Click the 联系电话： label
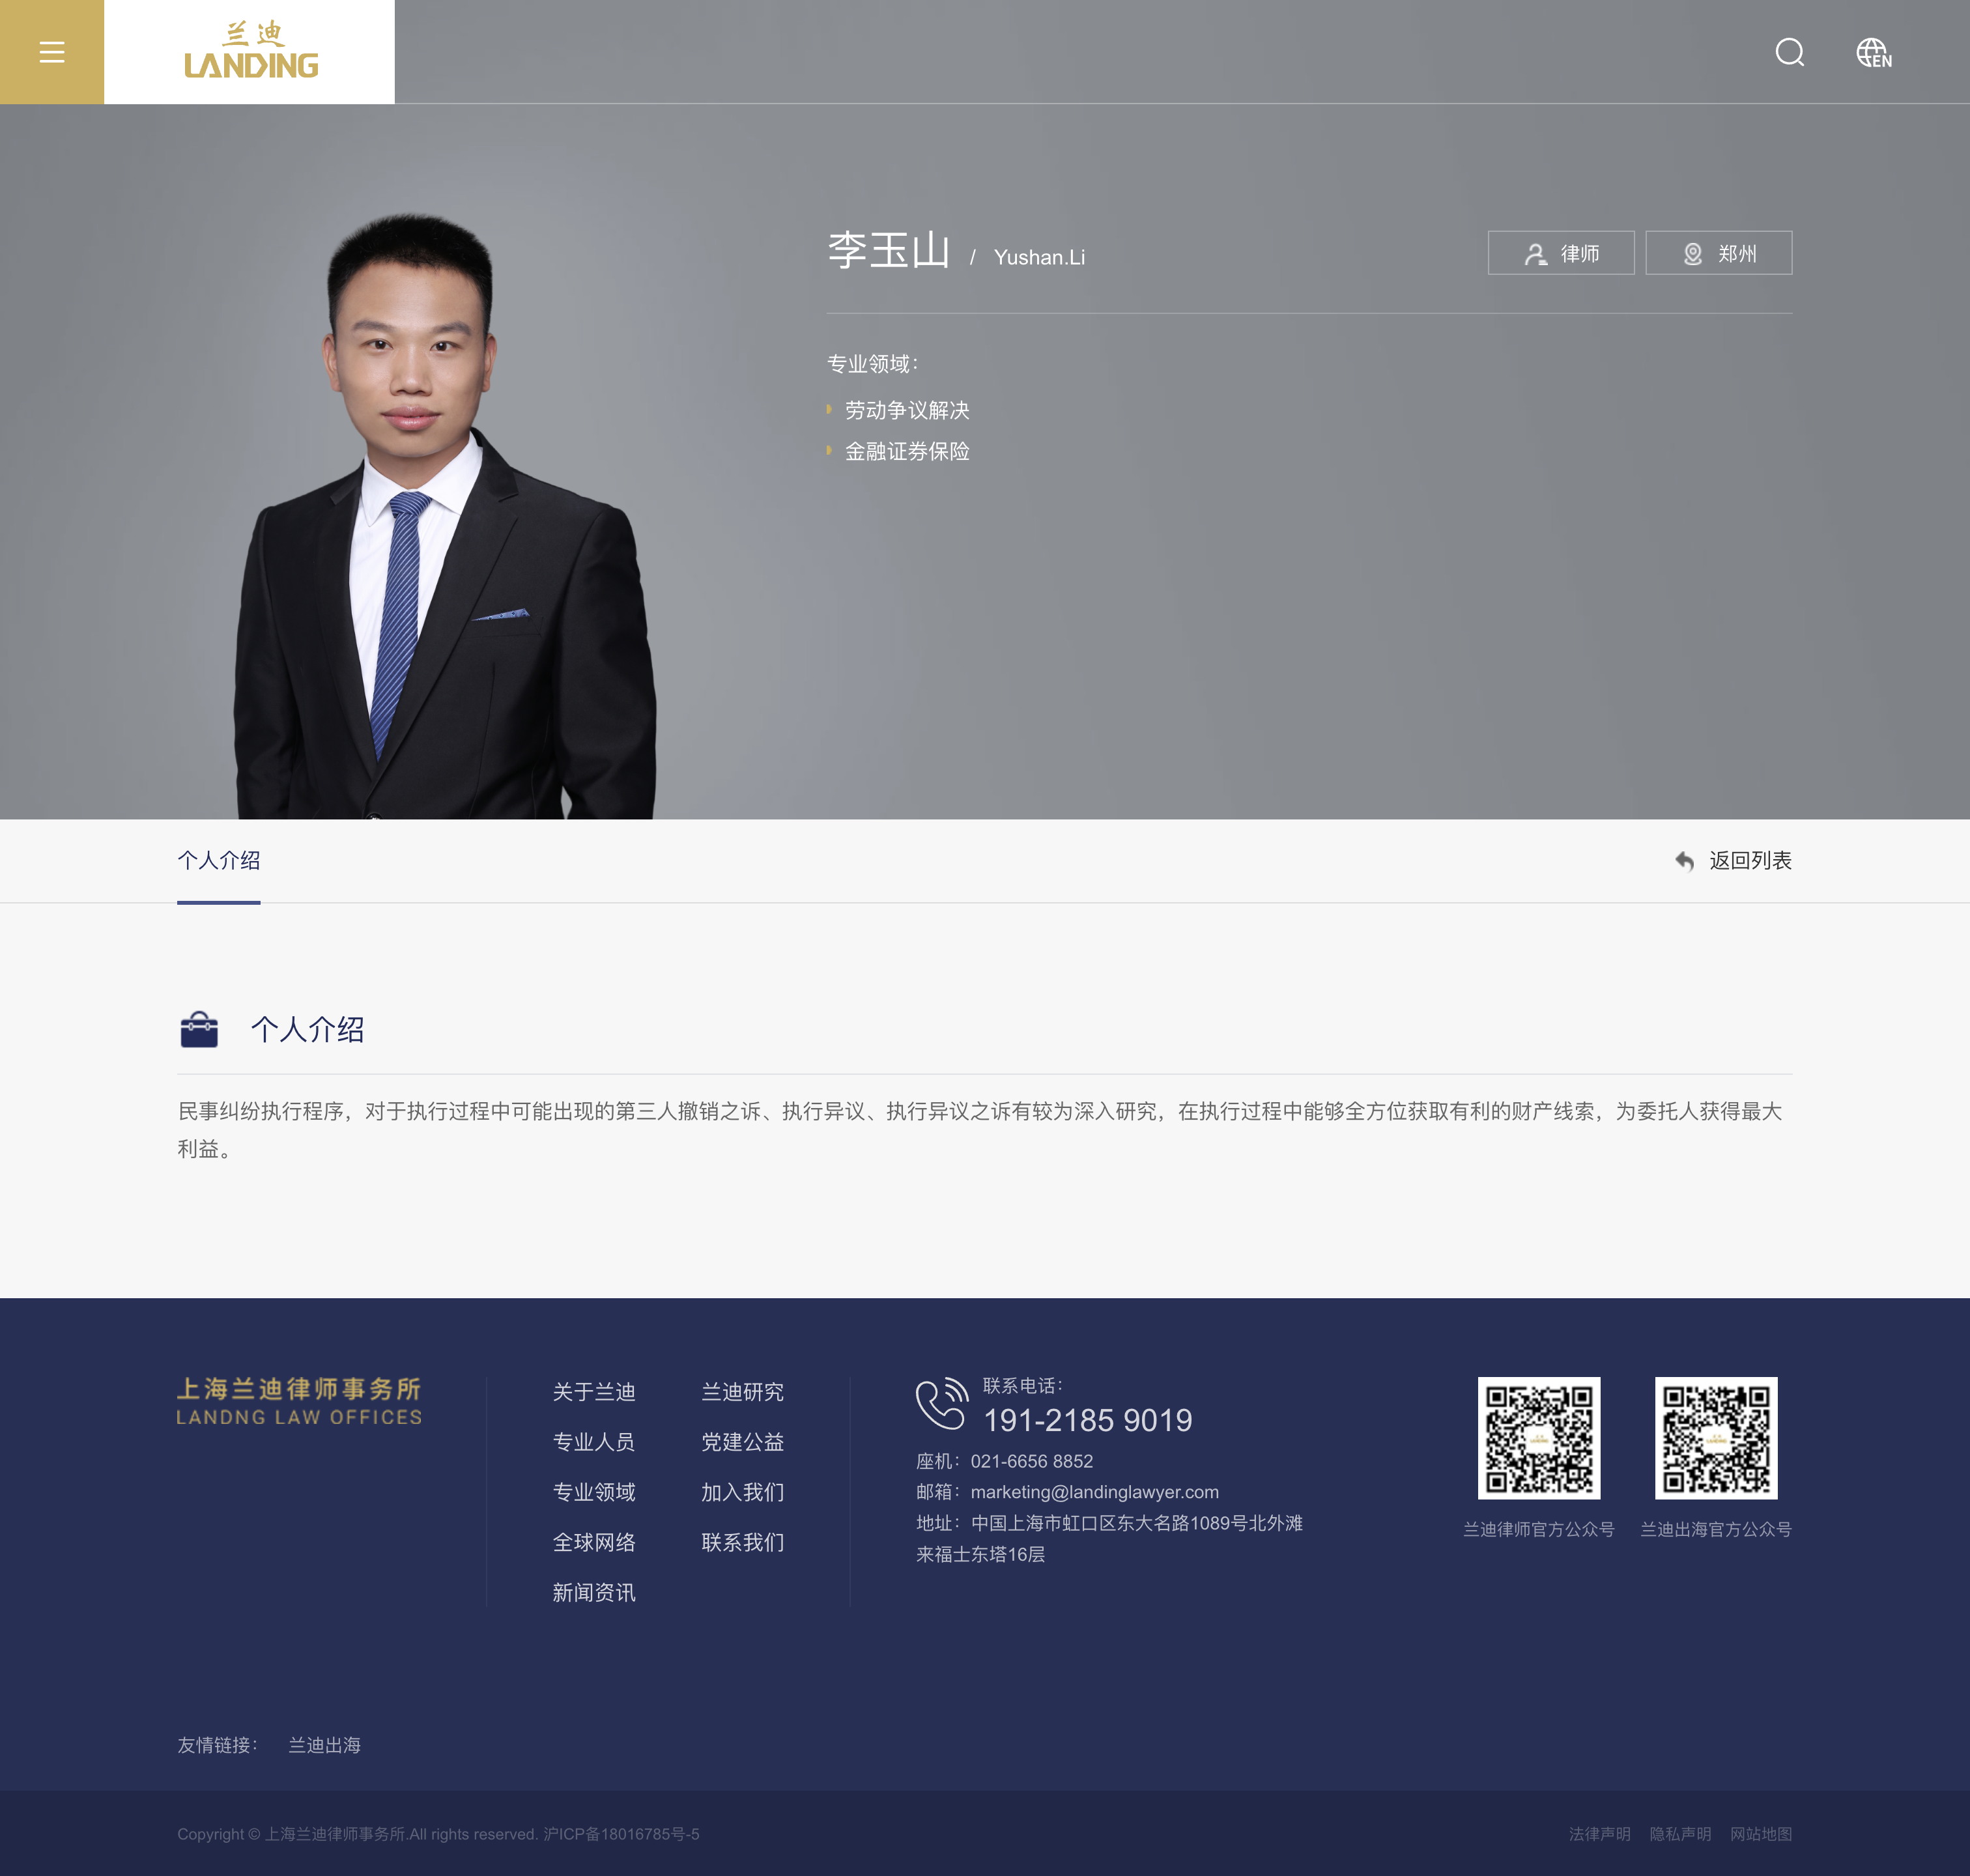 1023,1385
